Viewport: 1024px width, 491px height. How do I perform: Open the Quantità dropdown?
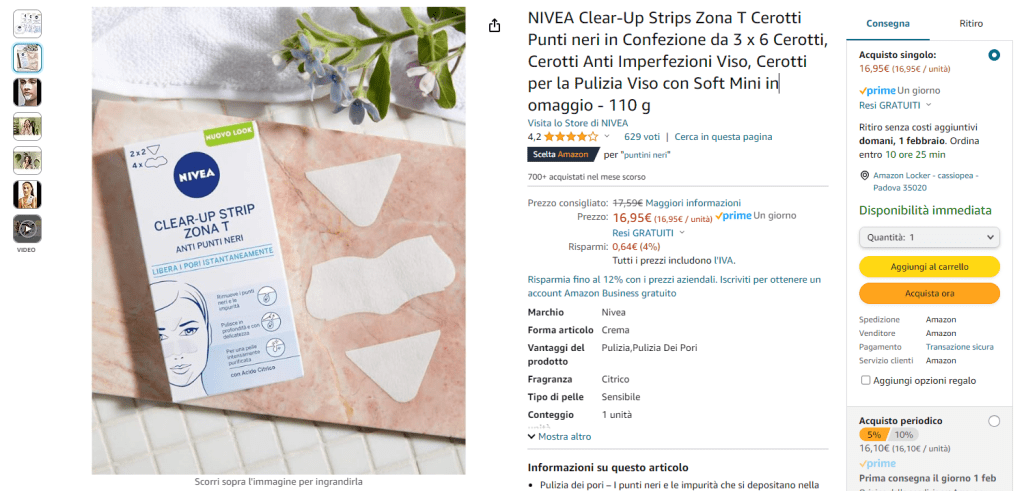[929, 237]
